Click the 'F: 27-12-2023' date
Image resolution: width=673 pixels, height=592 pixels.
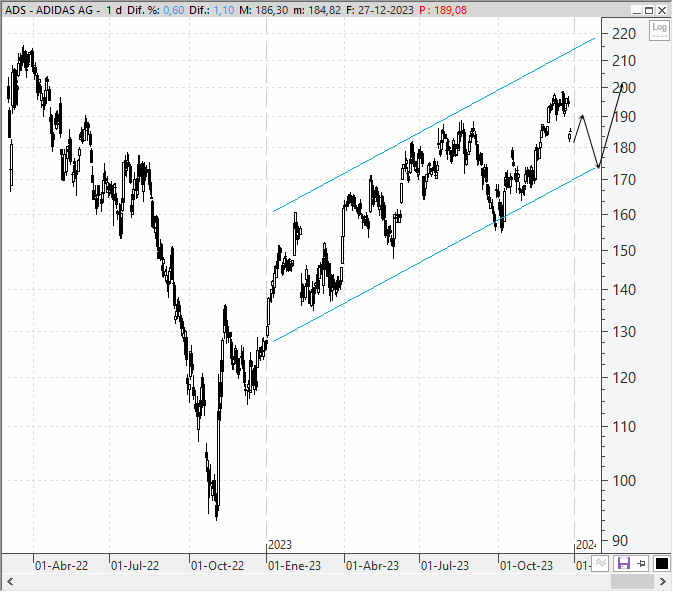pos(380,10)
